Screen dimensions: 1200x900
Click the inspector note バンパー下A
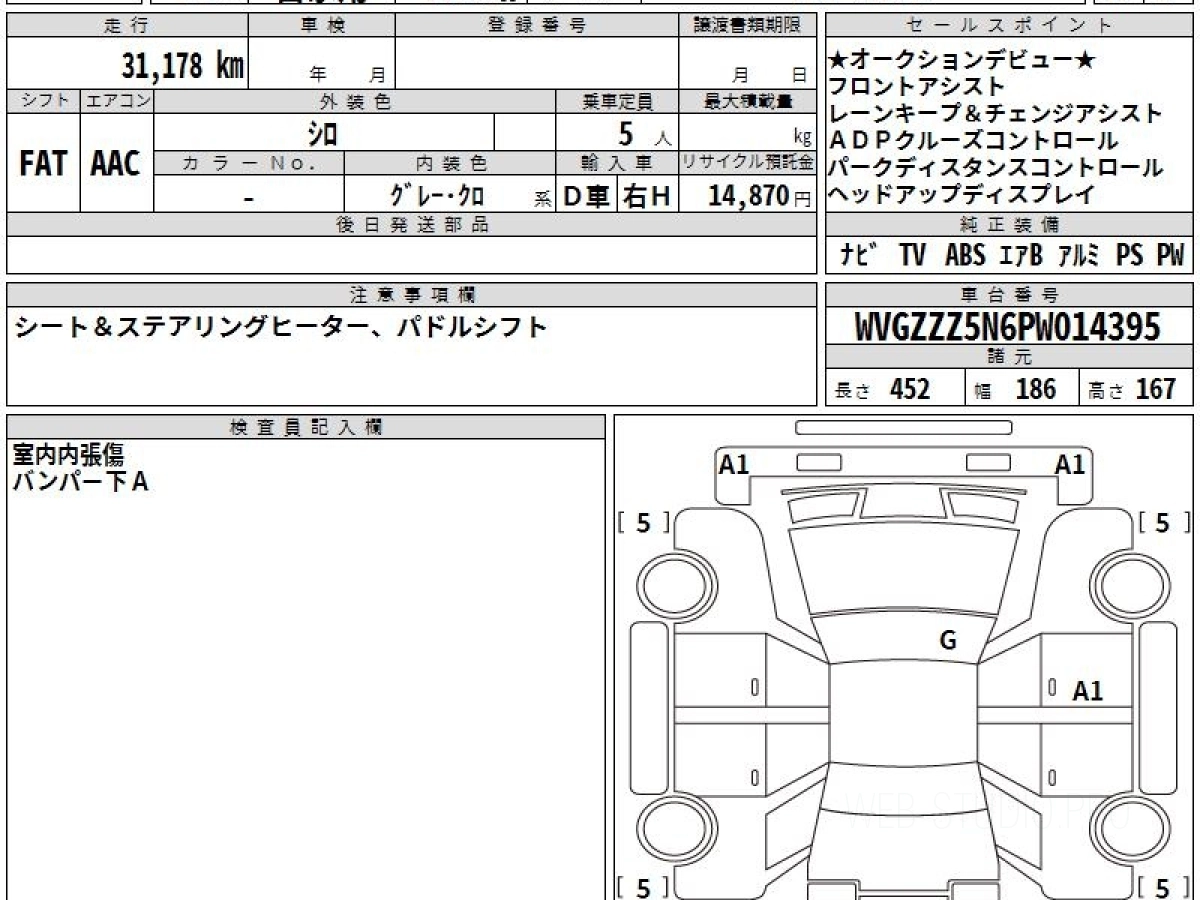(x=80, y=482)
